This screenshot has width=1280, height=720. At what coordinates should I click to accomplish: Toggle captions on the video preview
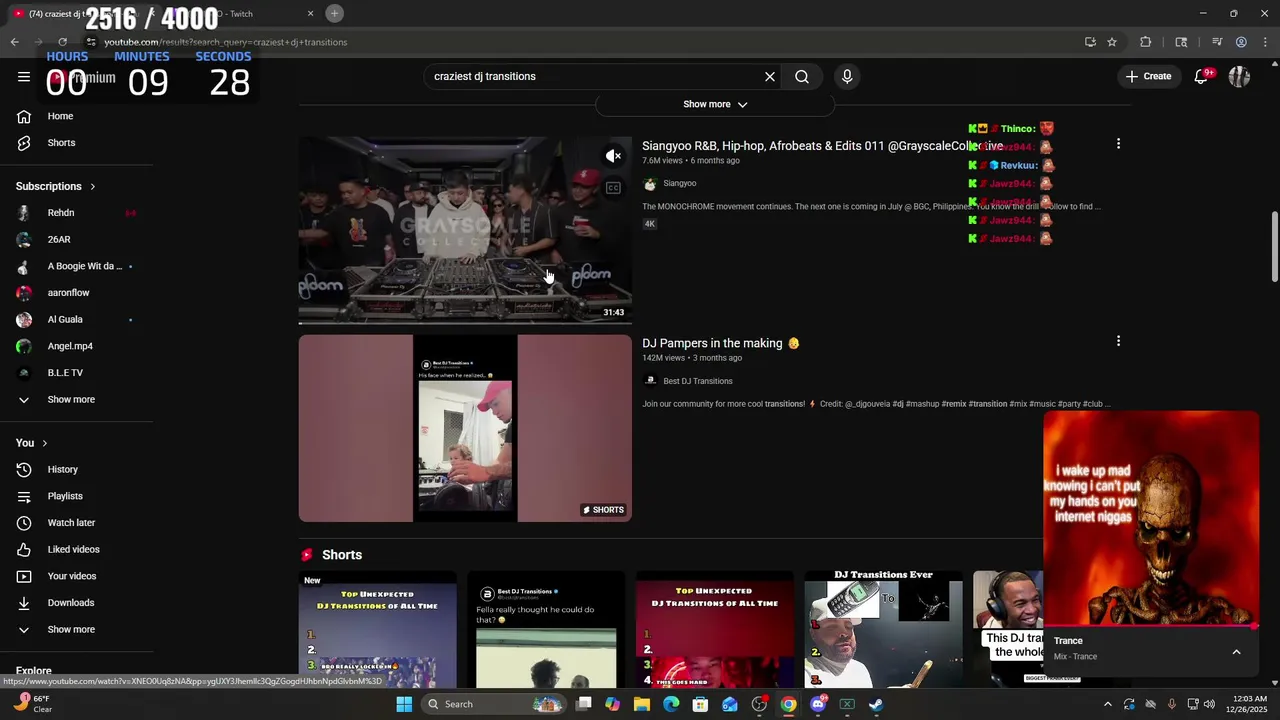pyautogui.click(x=614, y=188)
